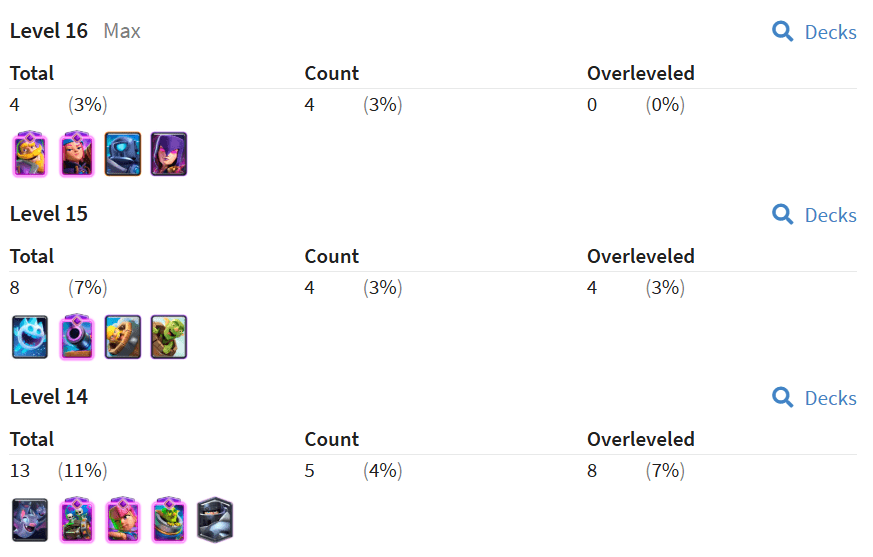This screenshot has height=557, width=873.
Task: Open the evolved Archers card
Action: click(x=123, y=520)
